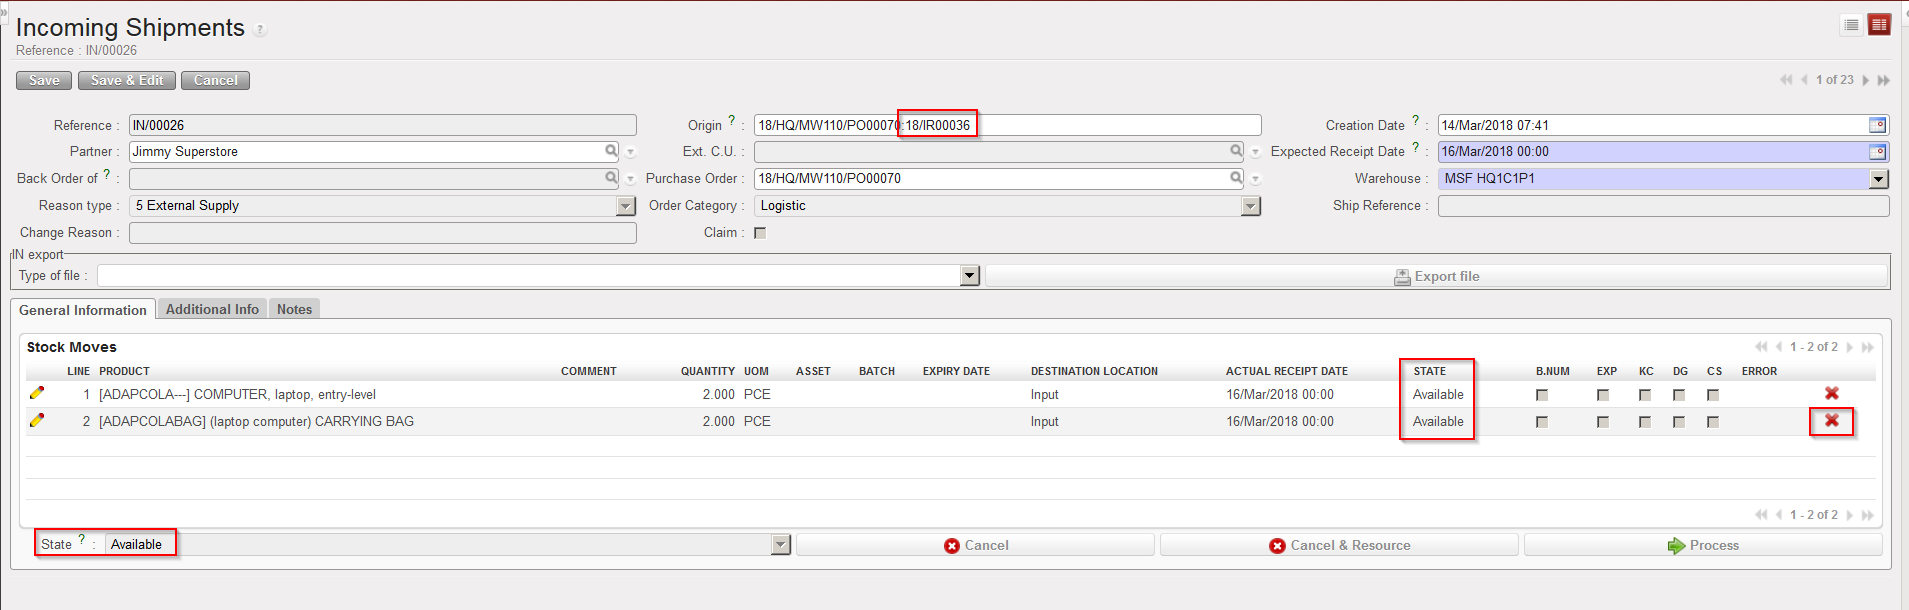Switch to the Additional Info tab
The height and width of the screenshot is (610, 1909).
212,310
